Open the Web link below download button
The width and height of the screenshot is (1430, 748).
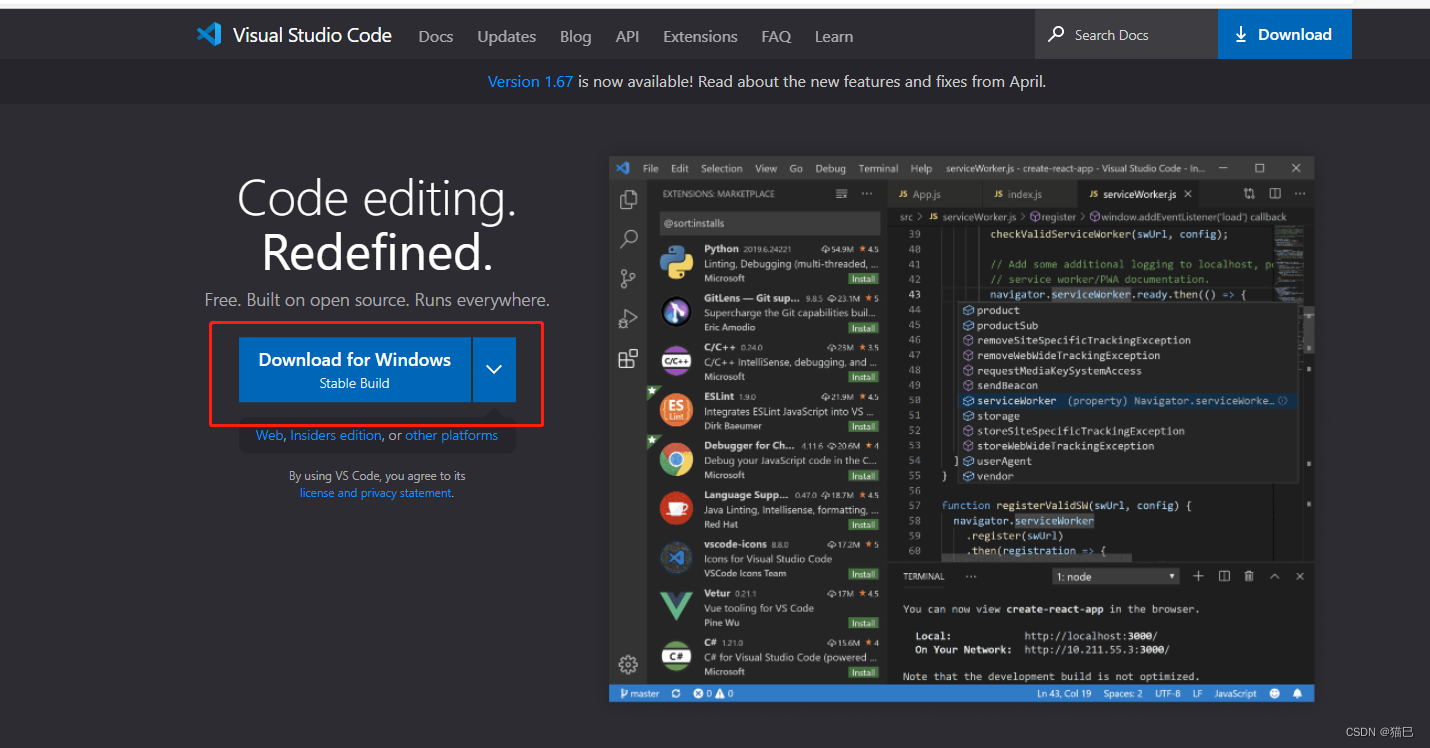click(269, 435)
